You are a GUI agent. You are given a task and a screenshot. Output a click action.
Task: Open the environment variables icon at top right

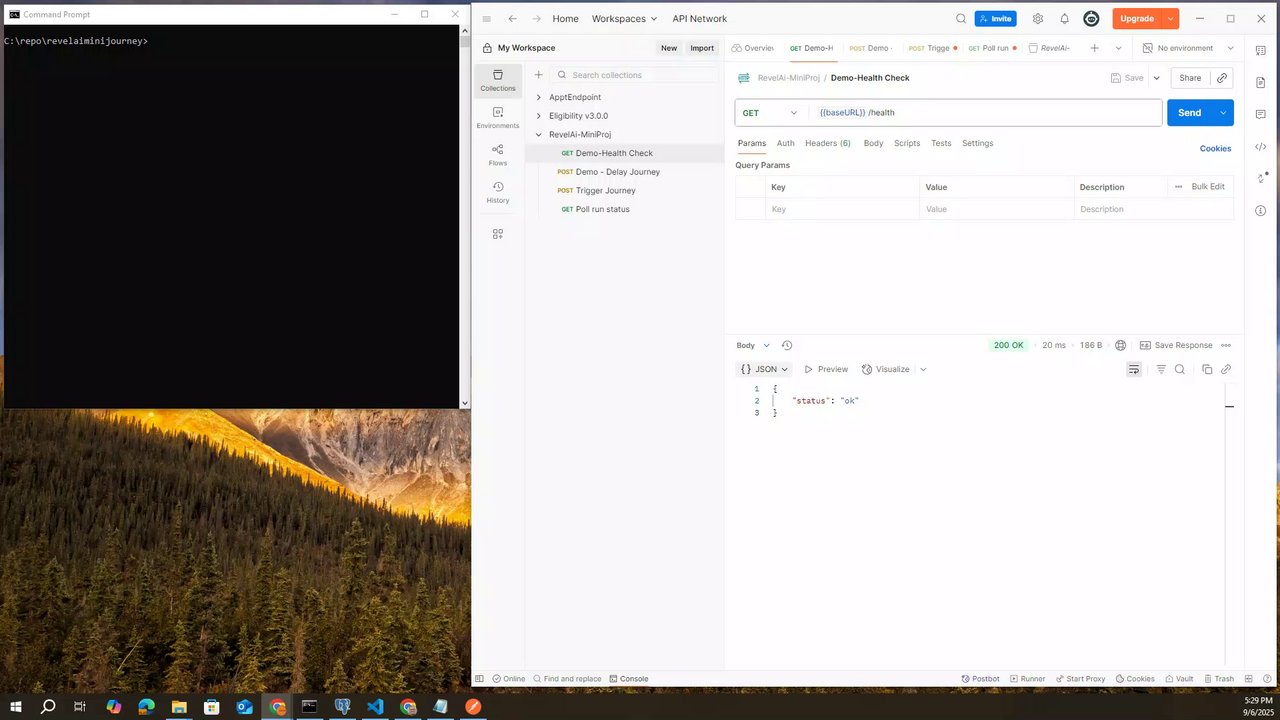pos(1260,48)
